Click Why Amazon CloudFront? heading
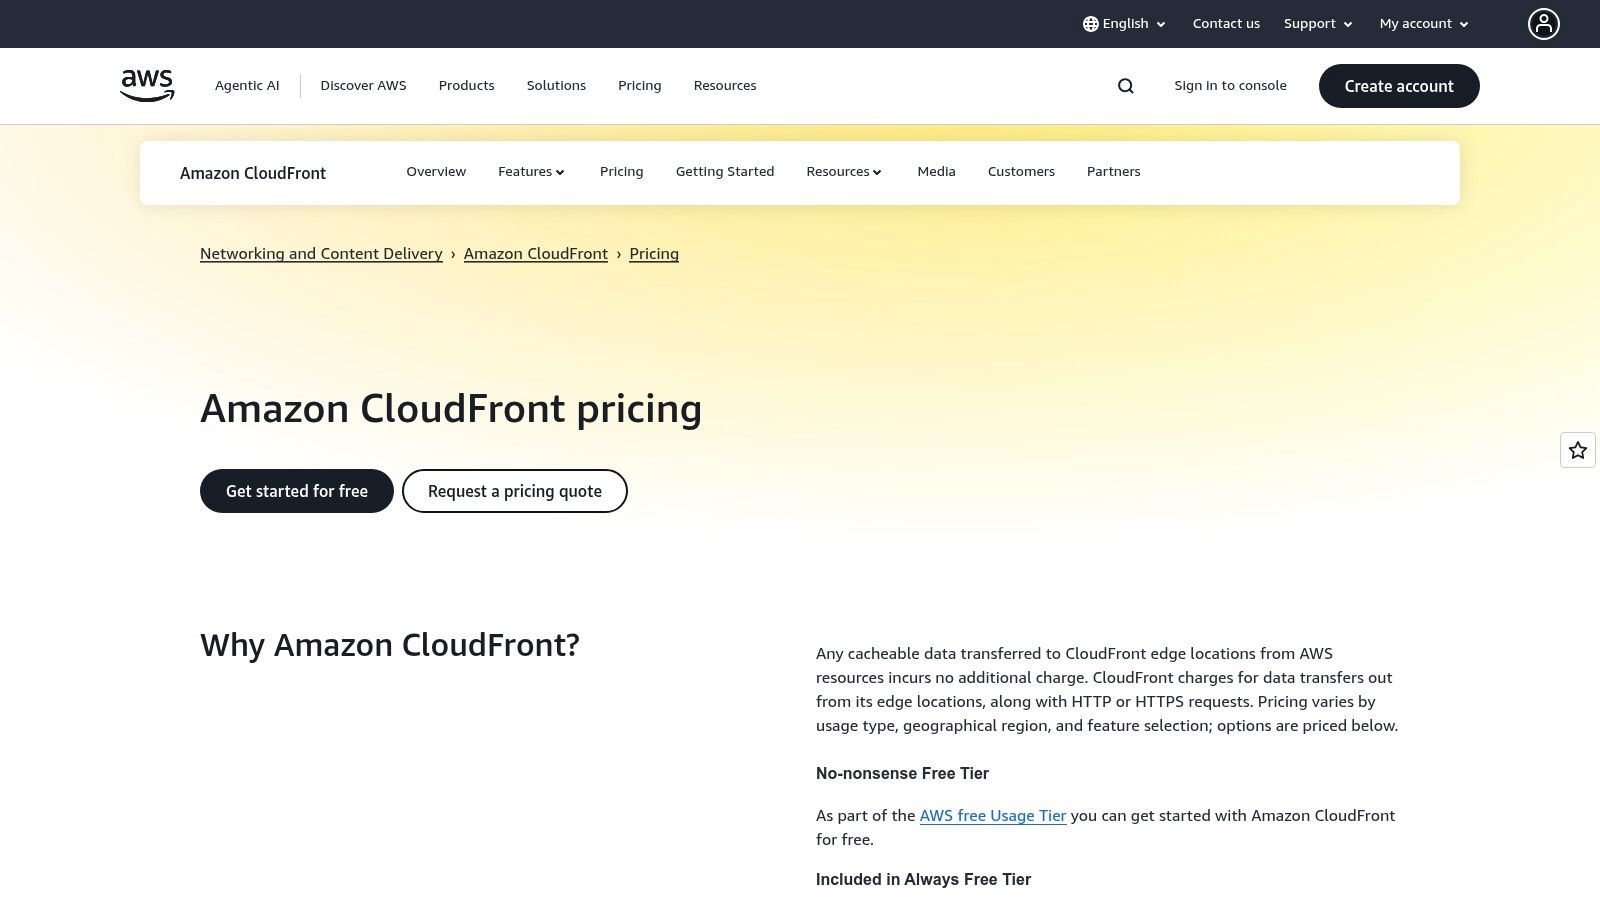 pos(390,645)
